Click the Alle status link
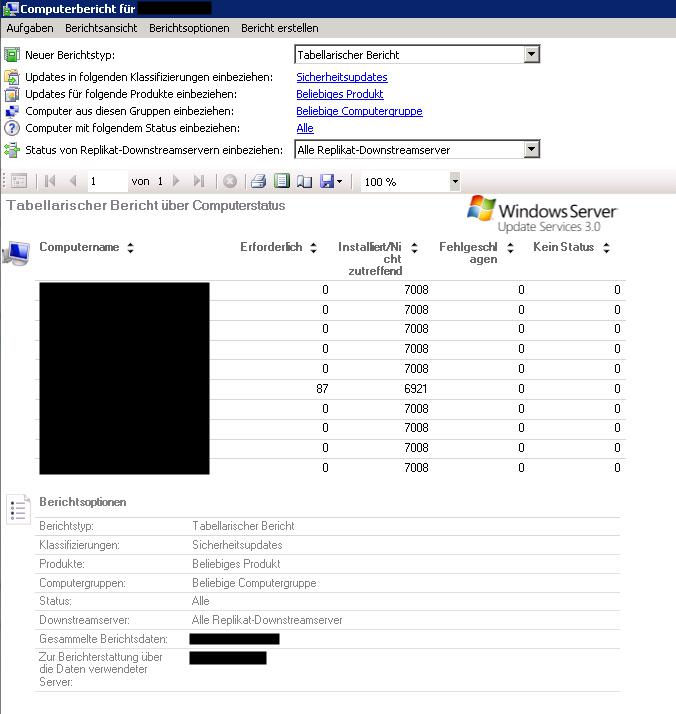The width and height of the screenshot is (676, 714). click(x=305, y=128)
